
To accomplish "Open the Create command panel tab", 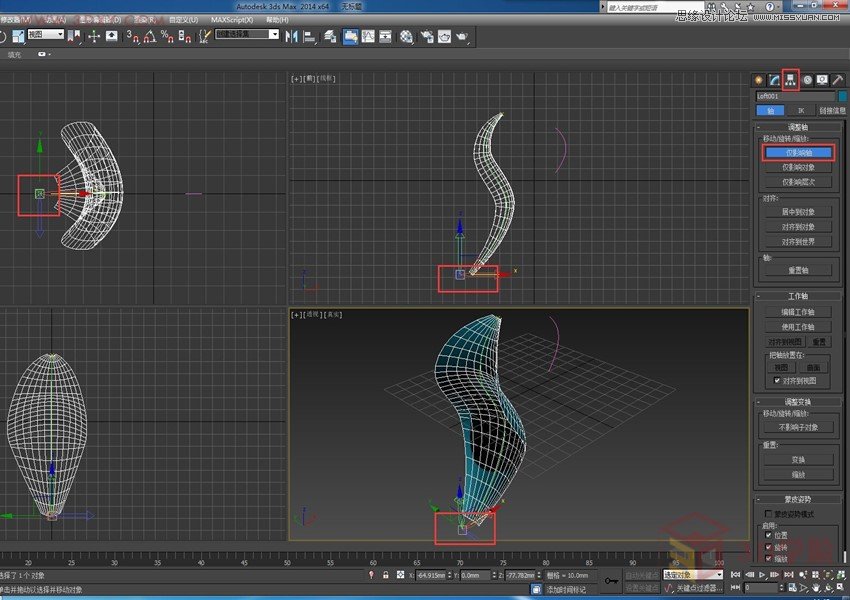I will (758, 80).
